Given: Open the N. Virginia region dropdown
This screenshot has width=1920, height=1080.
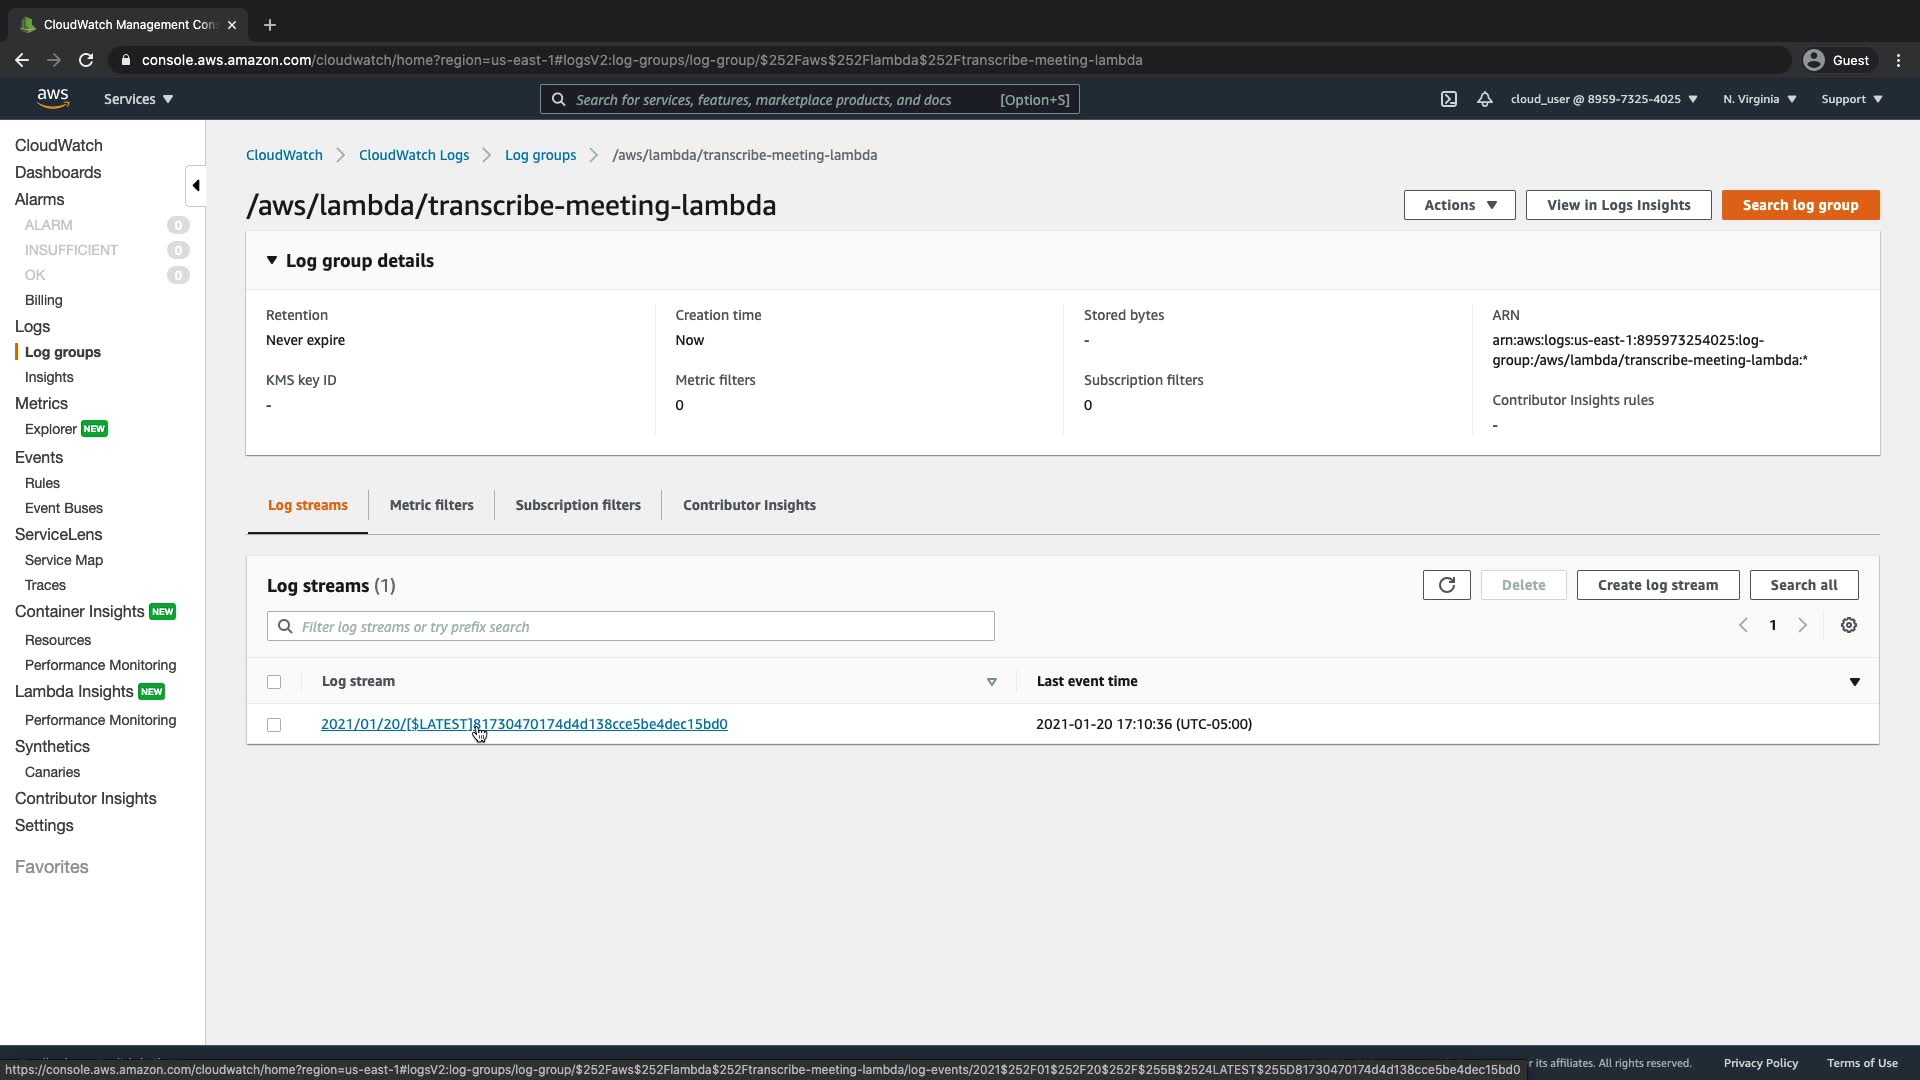Looking at the screenshot, I should tap(1759, 99).
